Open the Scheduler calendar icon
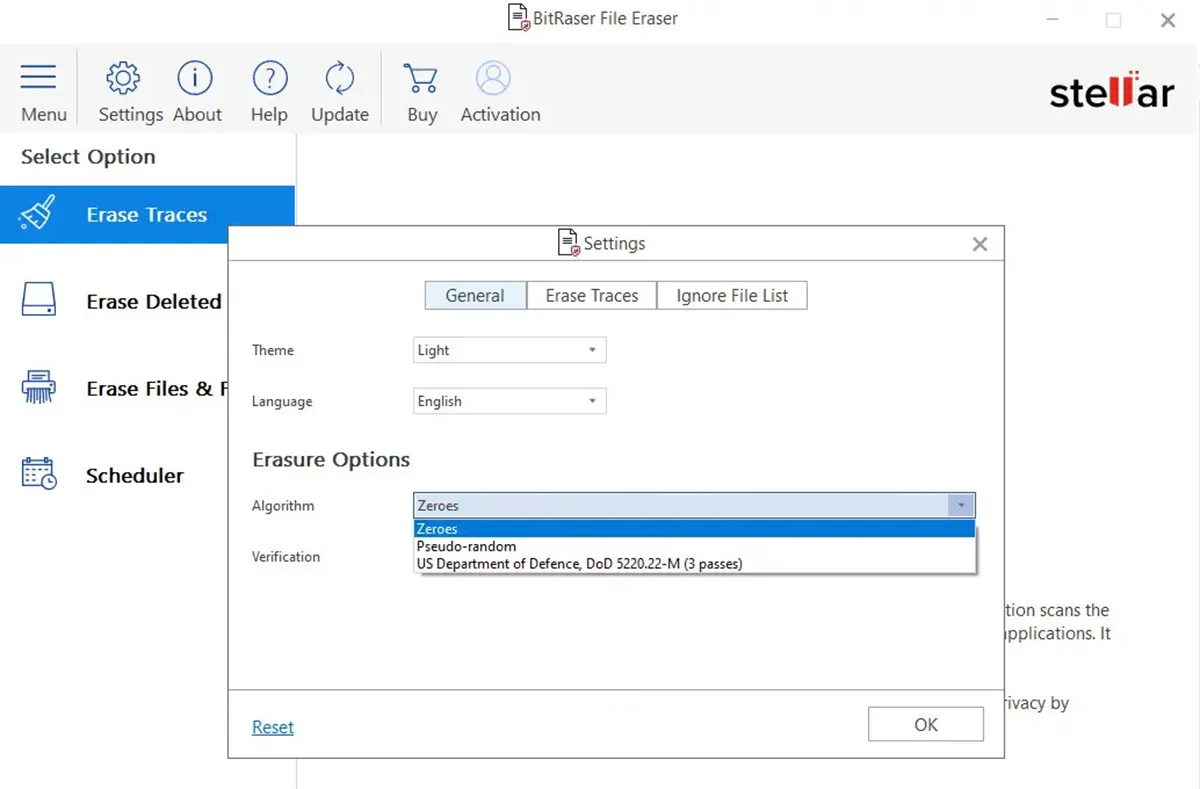This screenshot has width=1200, height=789. point(39,473)
